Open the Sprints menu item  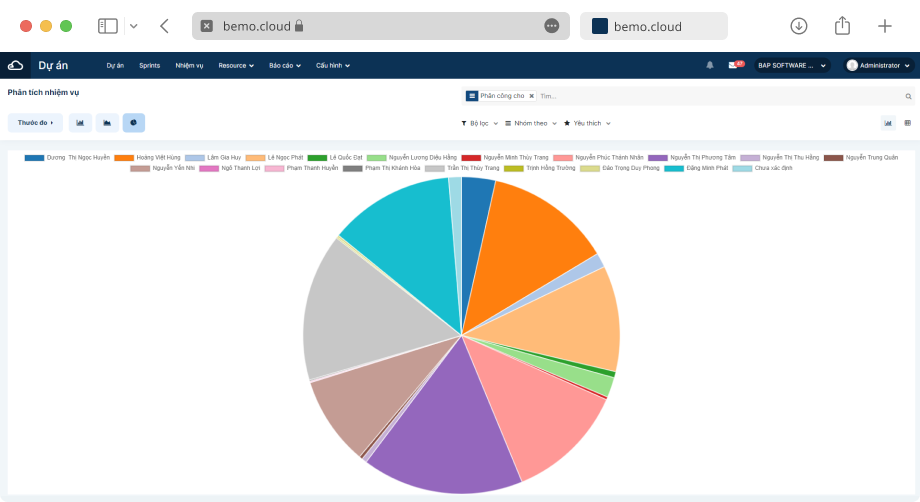pyautogui.click(x=150, y=66)
